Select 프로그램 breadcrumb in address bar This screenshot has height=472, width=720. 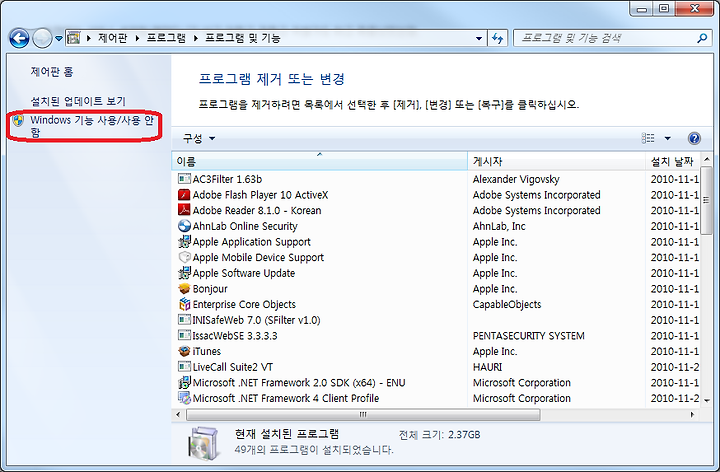coord(166,38)
